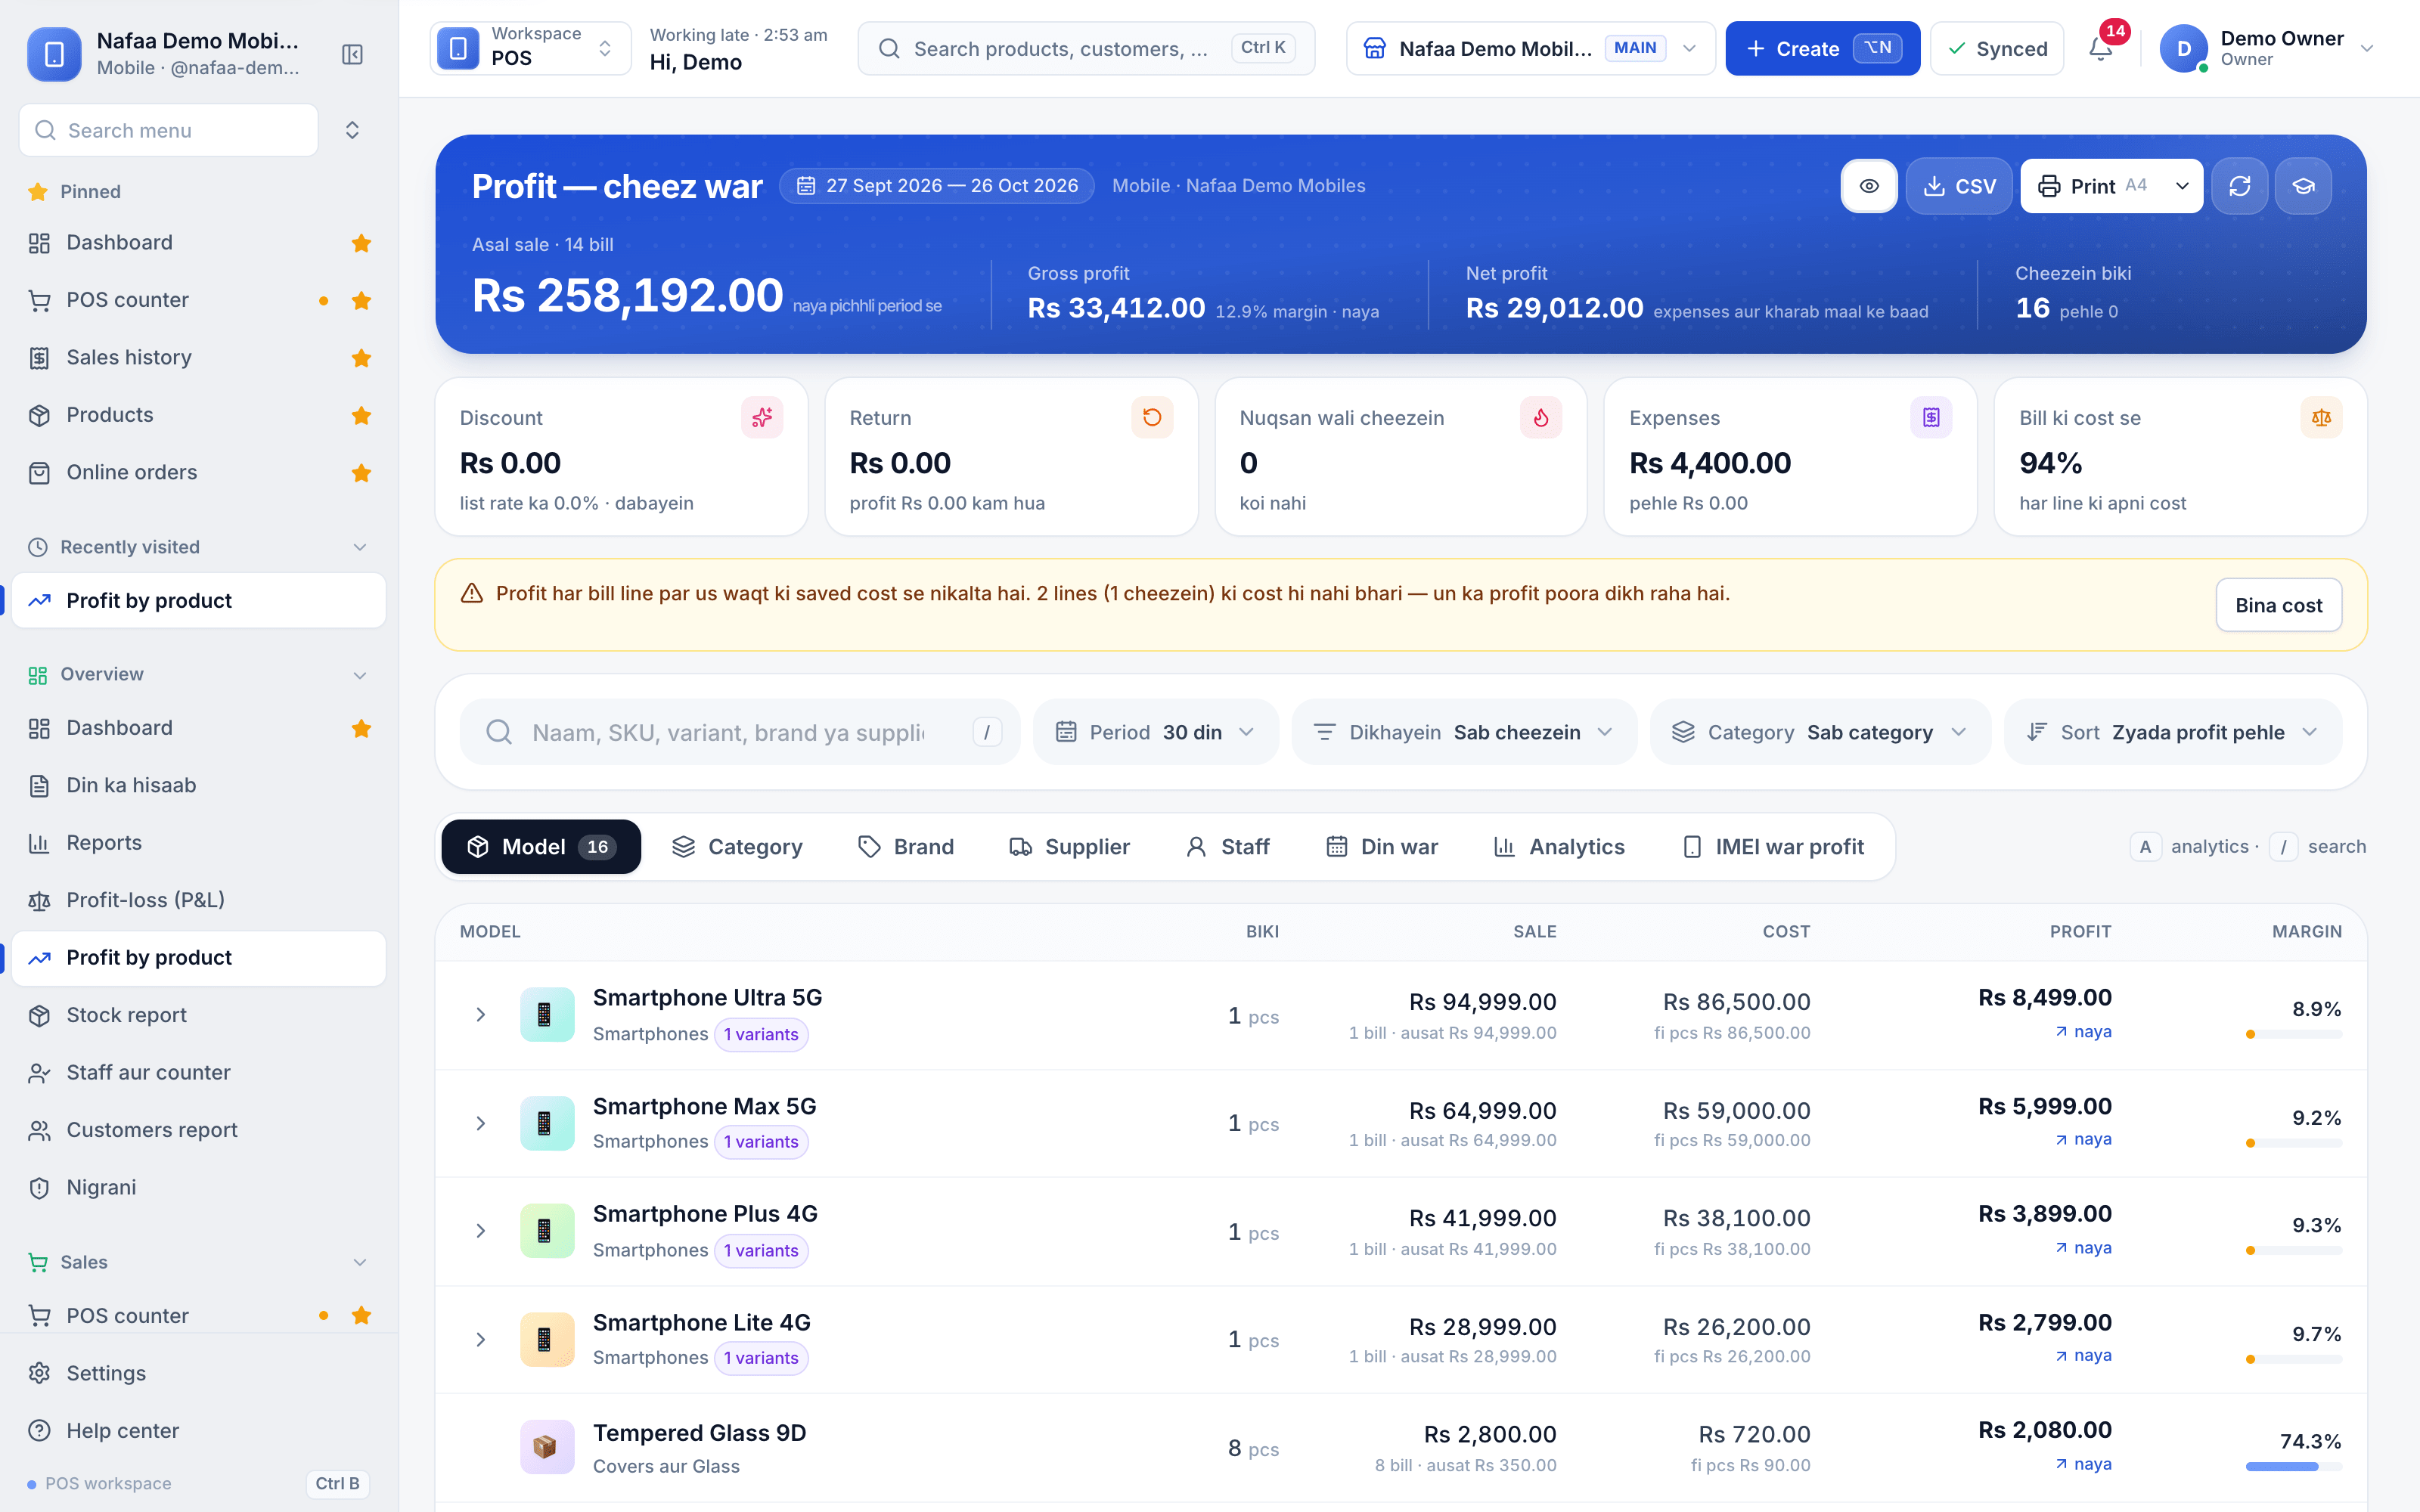
Task: Click the Create button
Action: [1822, 48]
